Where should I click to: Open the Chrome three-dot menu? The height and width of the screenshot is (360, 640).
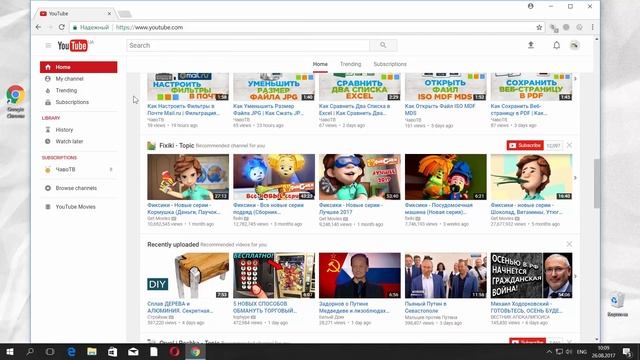point(592,27)
